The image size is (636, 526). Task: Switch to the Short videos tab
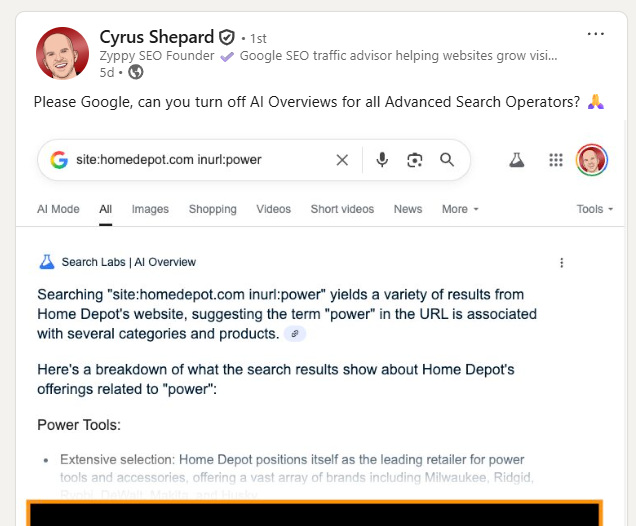pyautogui.click(x=342, y=209)
